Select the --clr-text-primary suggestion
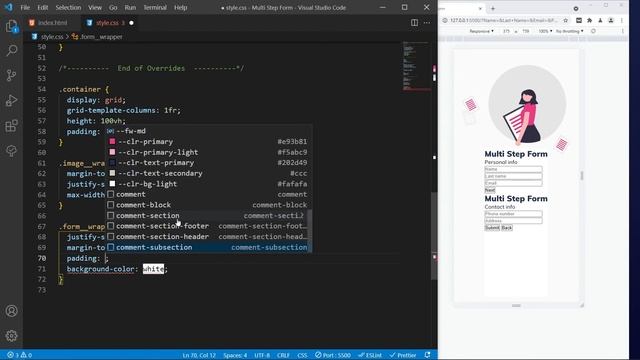The width and height of the screenshot is (640, 360). [209, 163]
